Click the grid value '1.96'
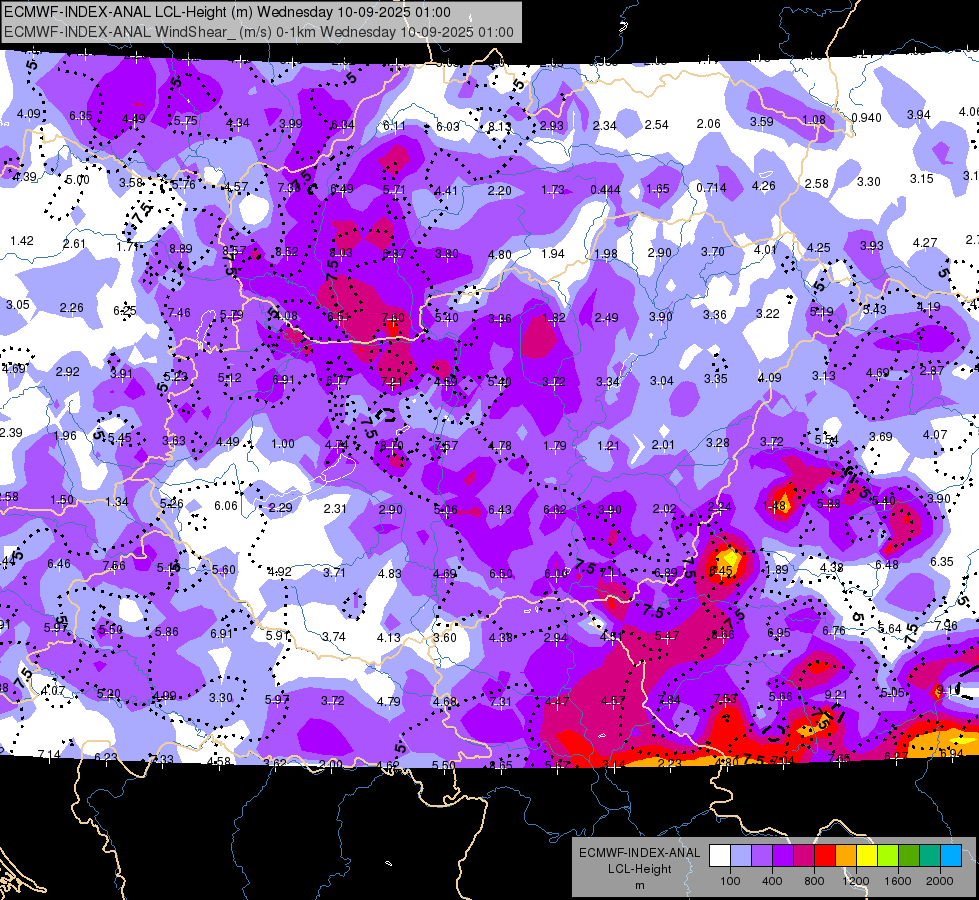 click(65, 436)
